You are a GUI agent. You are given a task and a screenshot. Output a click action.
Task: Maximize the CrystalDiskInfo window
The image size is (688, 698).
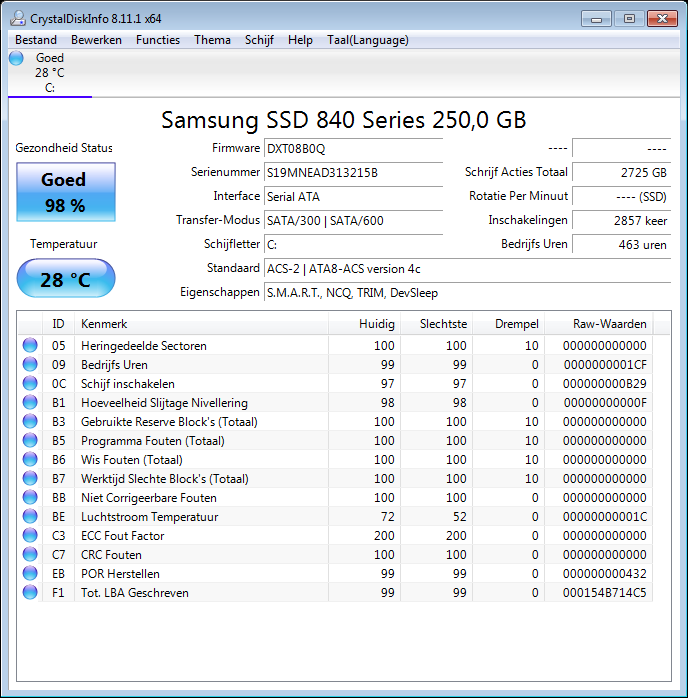click(x=629, y=19)
